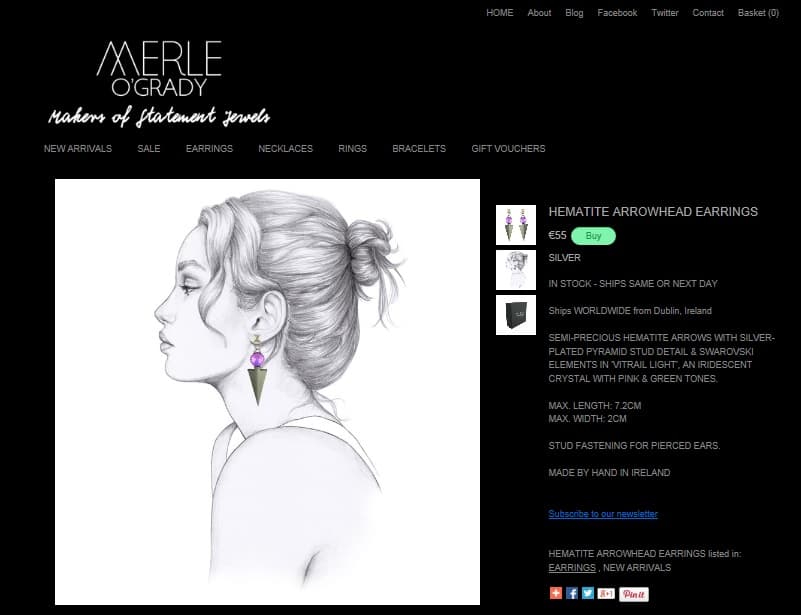
Task: Click the Merle O'Grady logo
Action: coord(159,84)
